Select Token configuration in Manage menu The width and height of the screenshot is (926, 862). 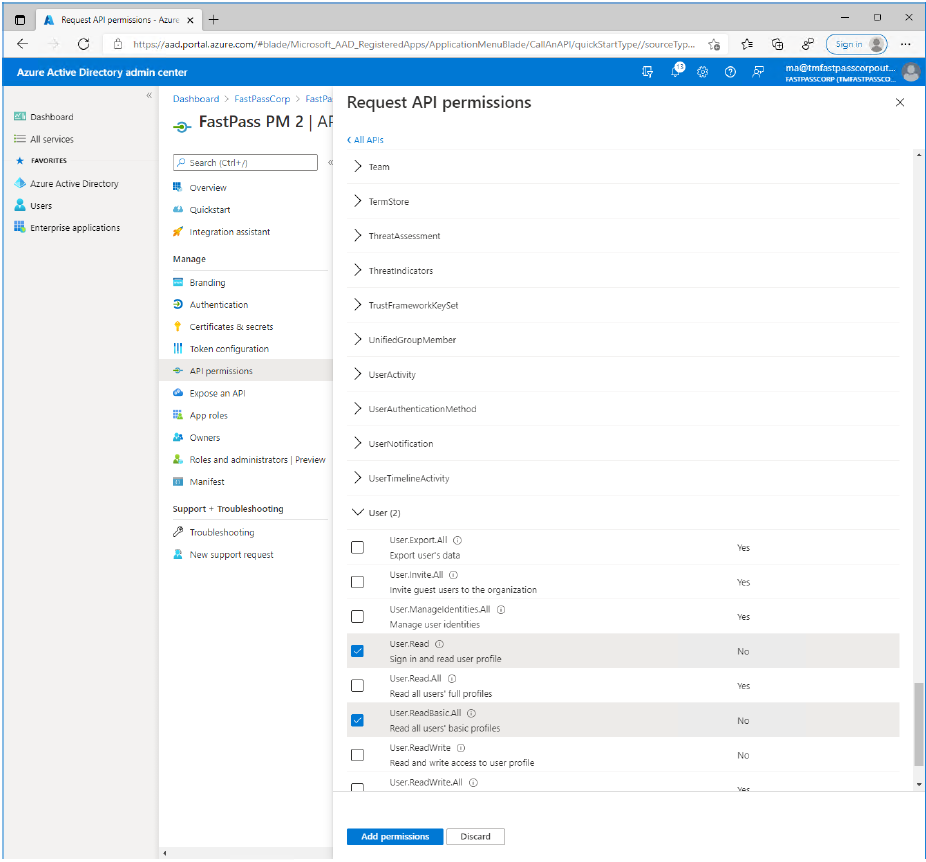click(x=229, y=349)
